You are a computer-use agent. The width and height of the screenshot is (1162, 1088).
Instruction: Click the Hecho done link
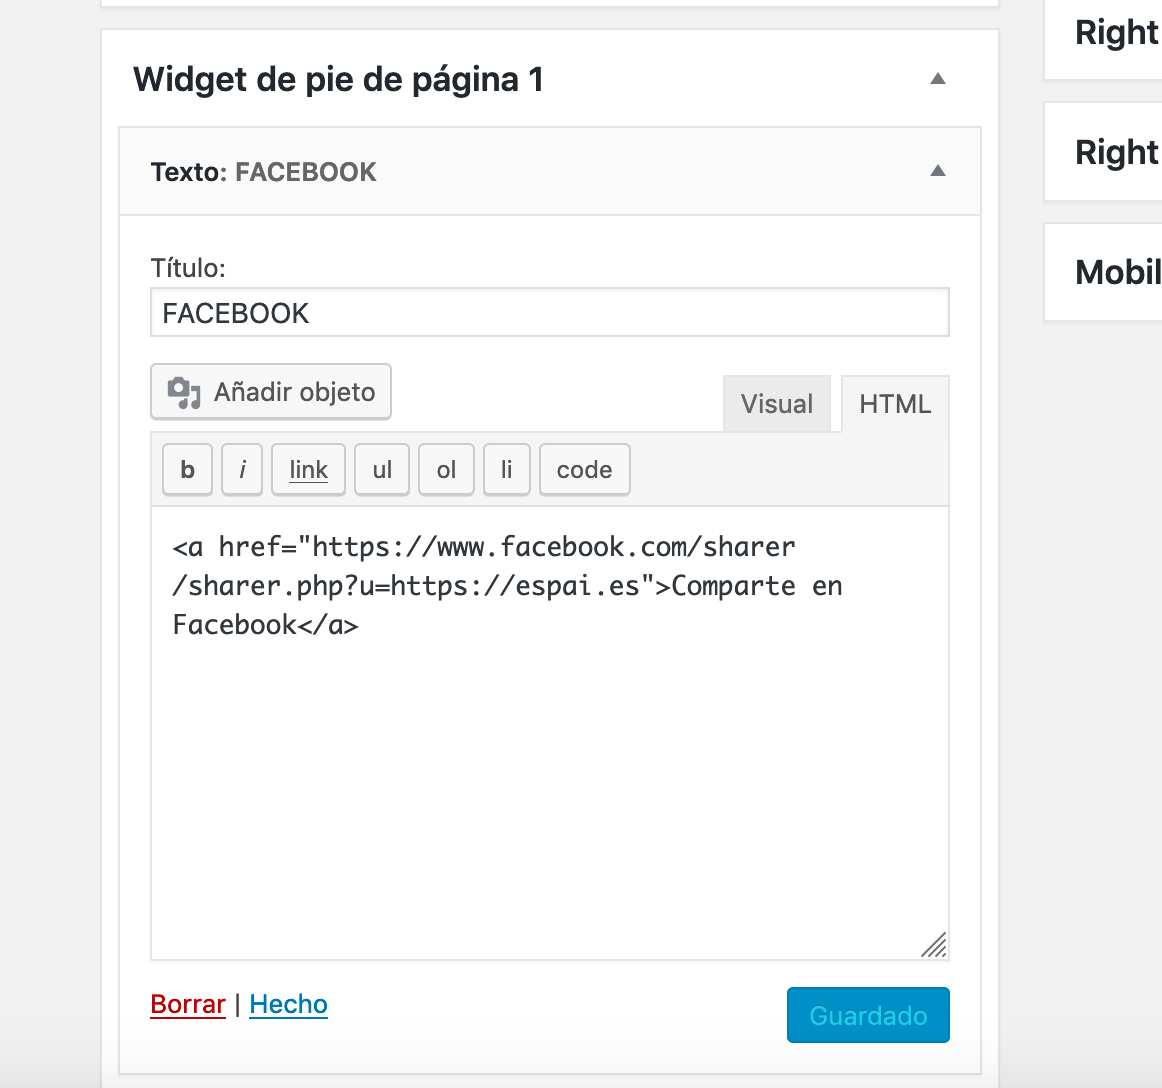tap(288, 1004)
